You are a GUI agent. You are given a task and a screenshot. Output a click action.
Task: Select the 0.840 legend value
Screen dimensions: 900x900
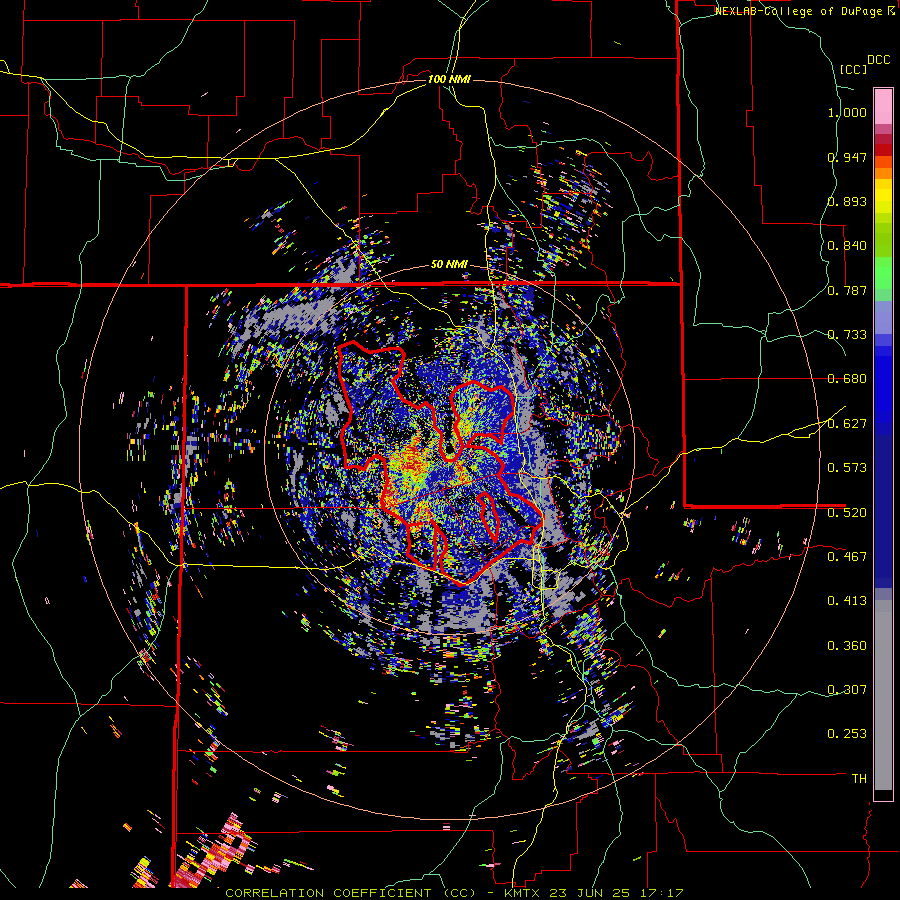pos(847,246)
